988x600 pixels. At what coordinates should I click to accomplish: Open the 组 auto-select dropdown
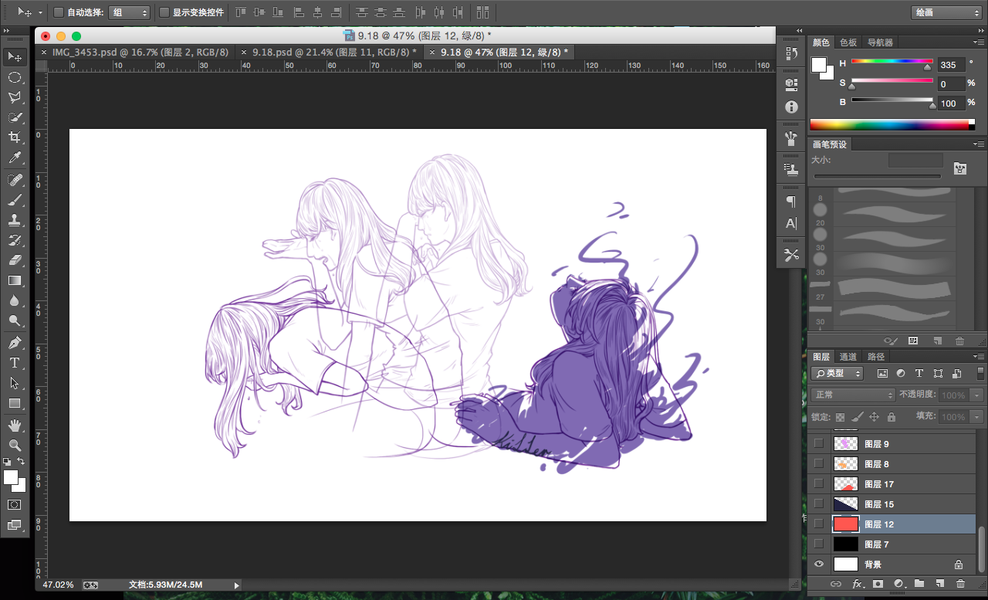point(129,13)
